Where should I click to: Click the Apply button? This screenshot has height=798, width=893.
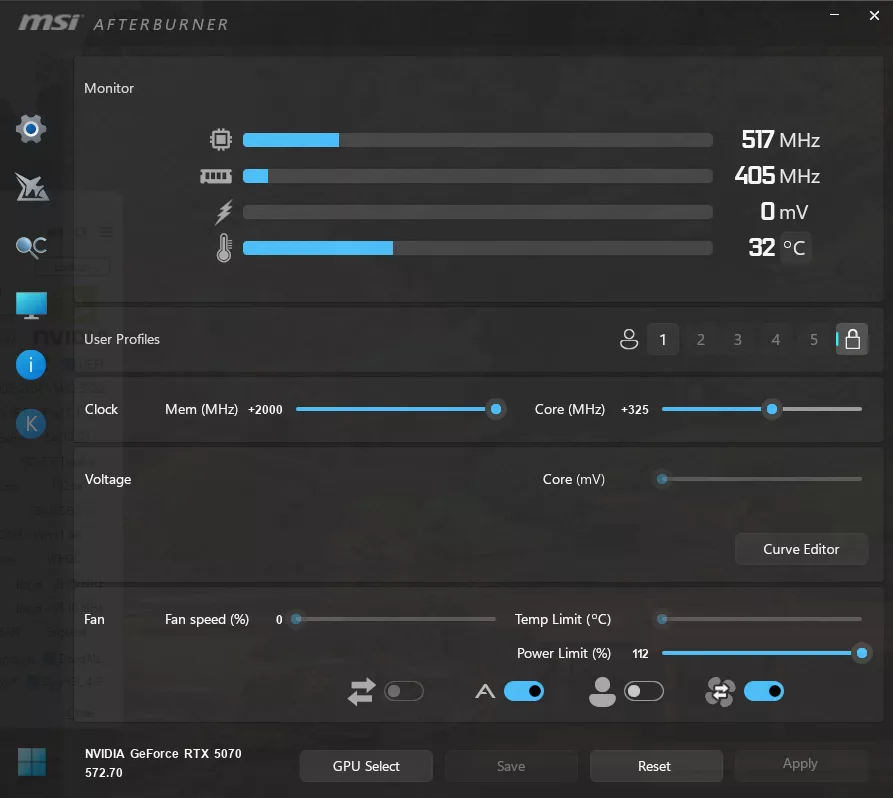coord(800,764)
